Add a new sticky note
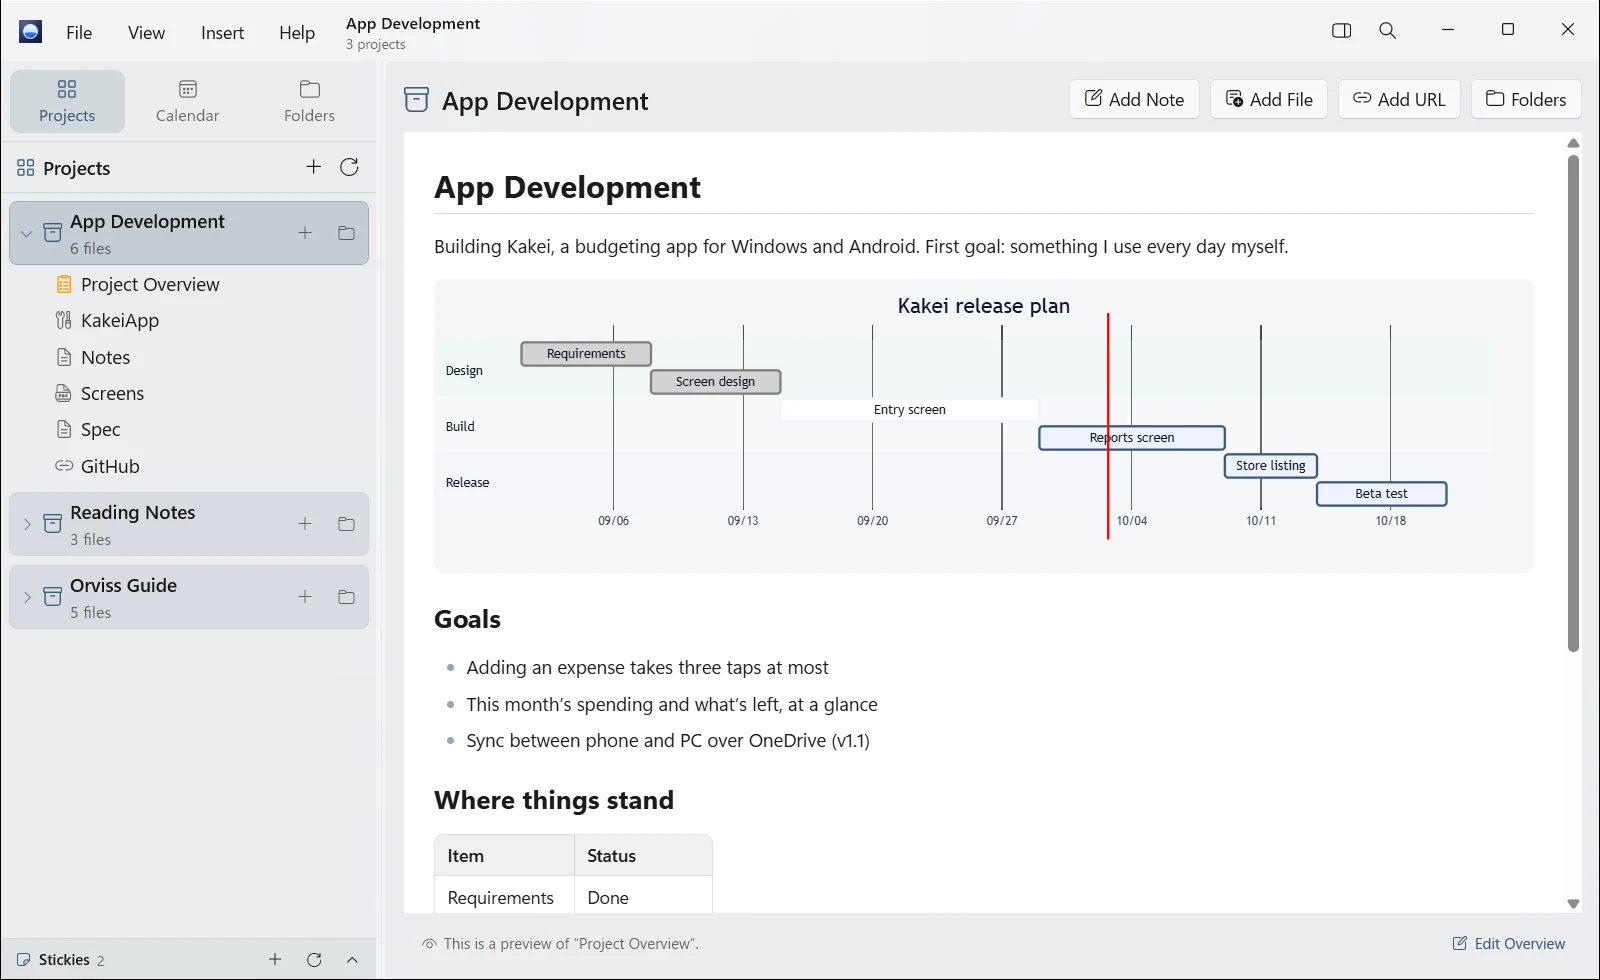The image size is (1600, 980). [275, 960]
